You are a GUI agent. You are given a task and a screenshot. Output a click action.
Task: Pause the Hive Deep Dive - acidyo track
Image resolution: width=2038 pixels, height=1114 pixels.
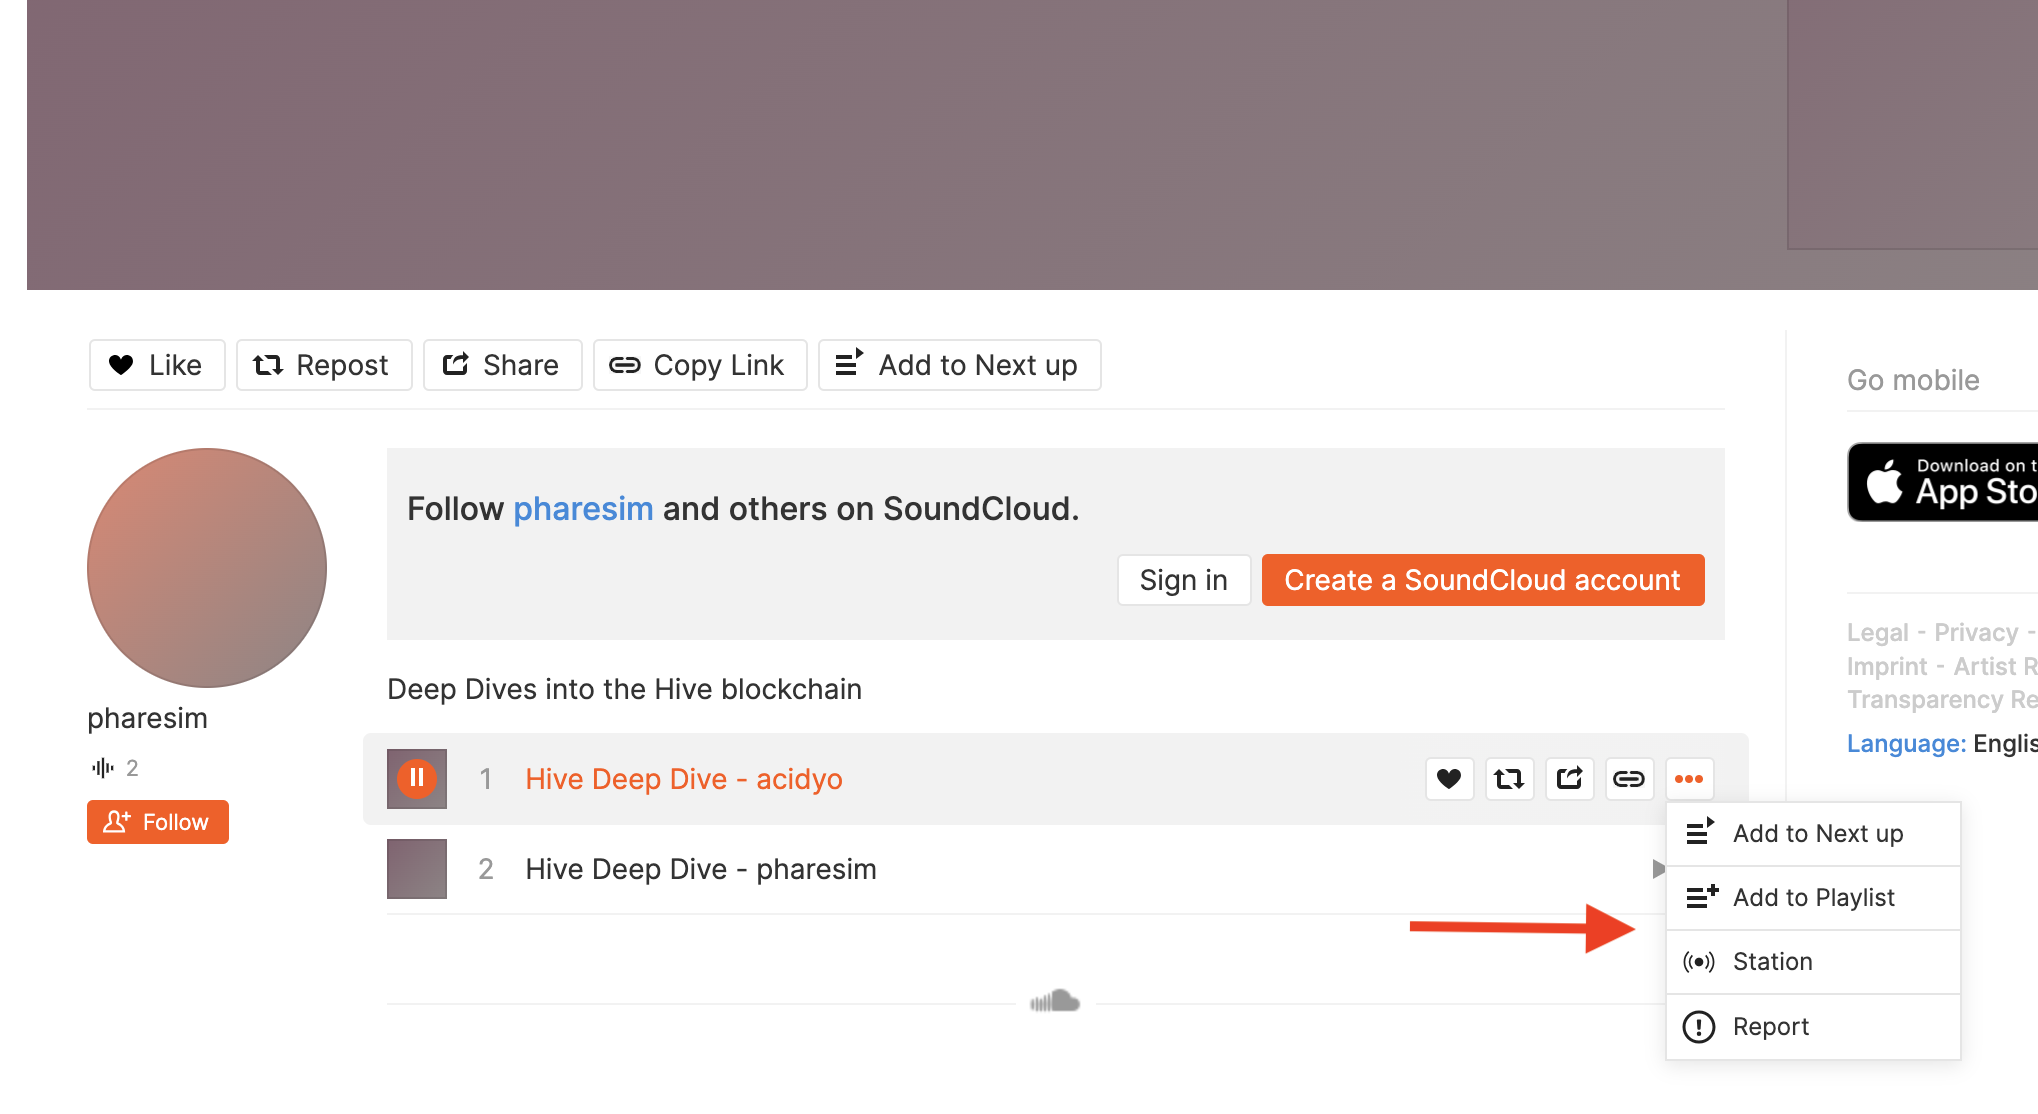(417, 778)
